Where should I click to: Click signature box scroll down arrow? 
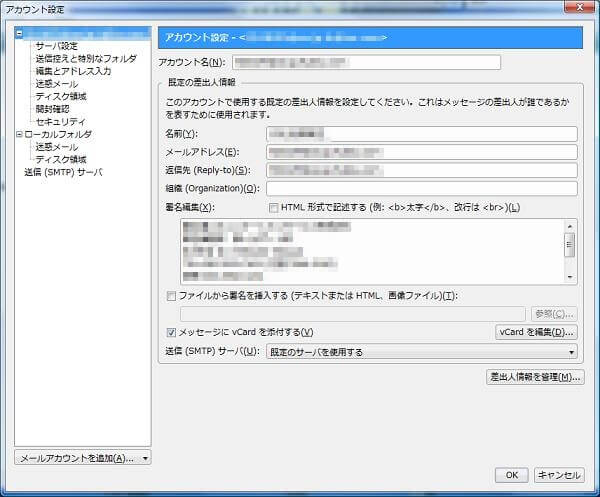(x=570, y=277)
